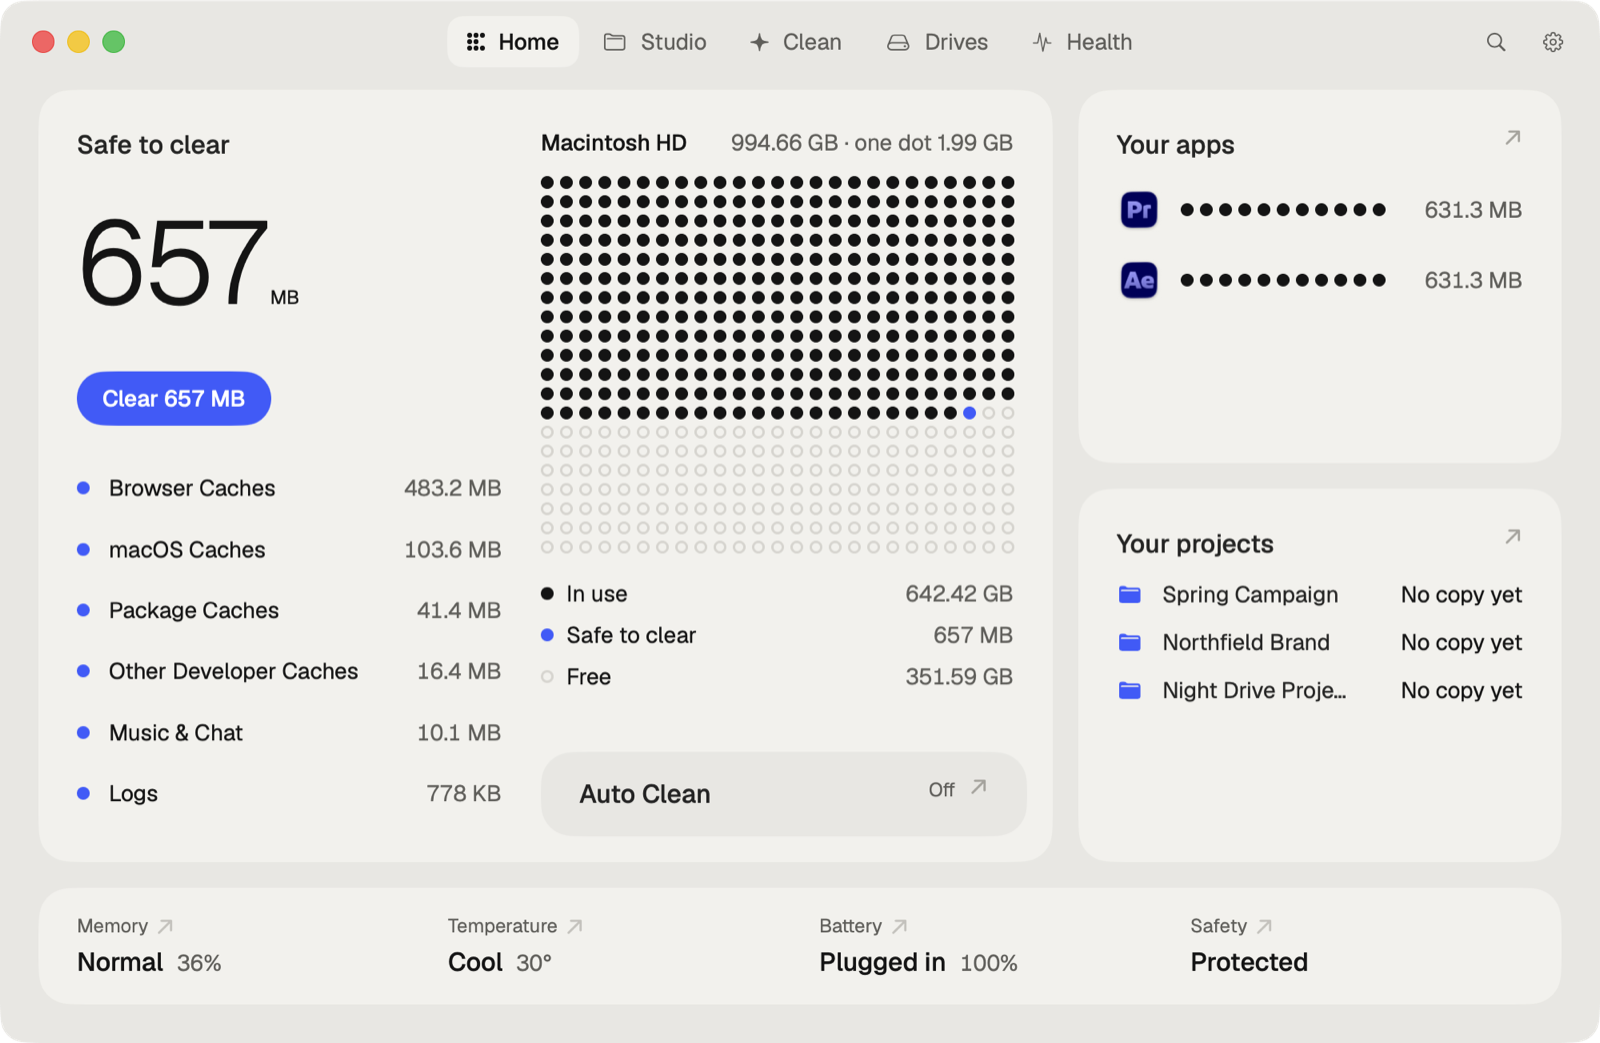Click the Spring Campaign project name
Image resolution: width=1600 pixels, height=1043 pixels.
click(1250, 594)
